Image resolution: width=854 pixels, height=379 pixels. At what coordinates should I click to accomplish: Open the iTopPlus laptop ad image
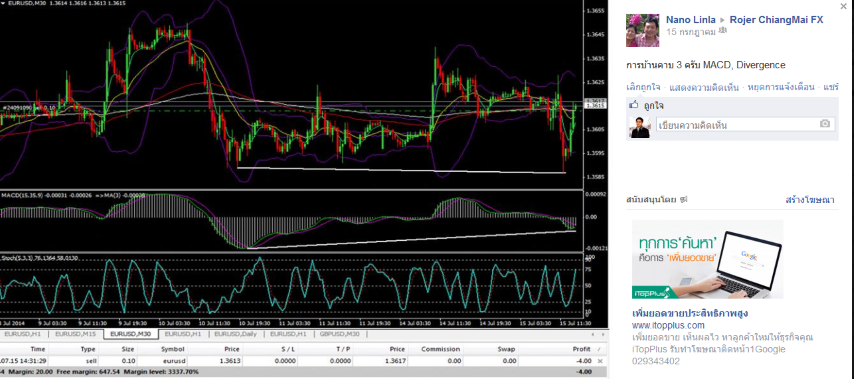[707, 259]
